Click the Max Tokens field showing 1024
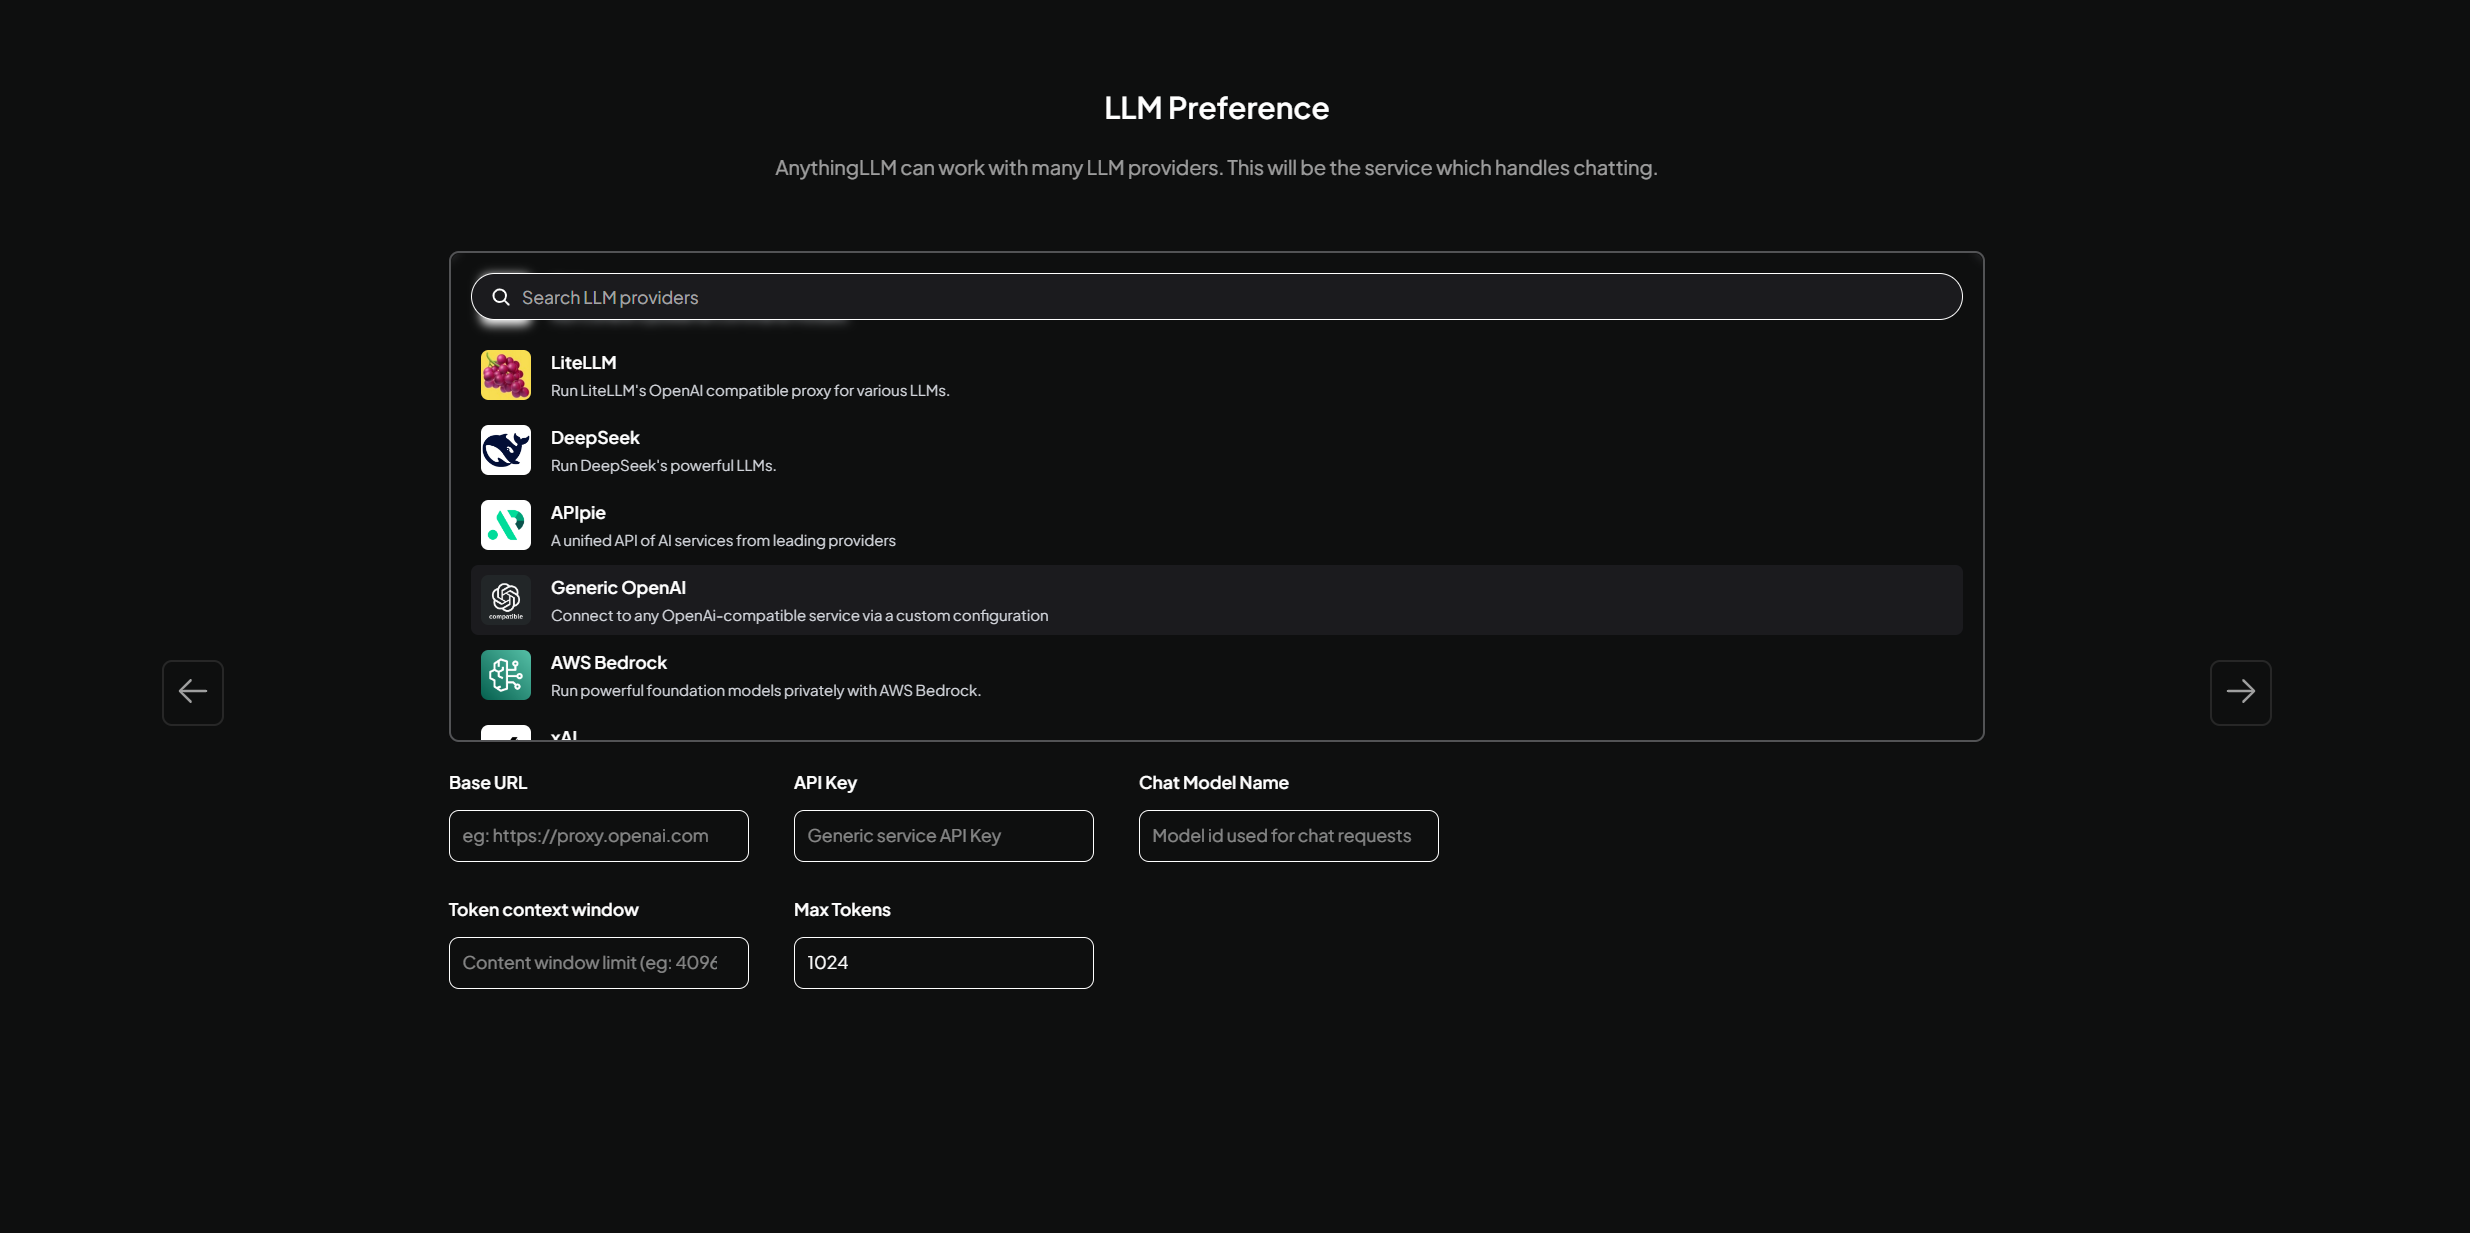Screen dimensions: 2470x1233 (x=943, y=963)
